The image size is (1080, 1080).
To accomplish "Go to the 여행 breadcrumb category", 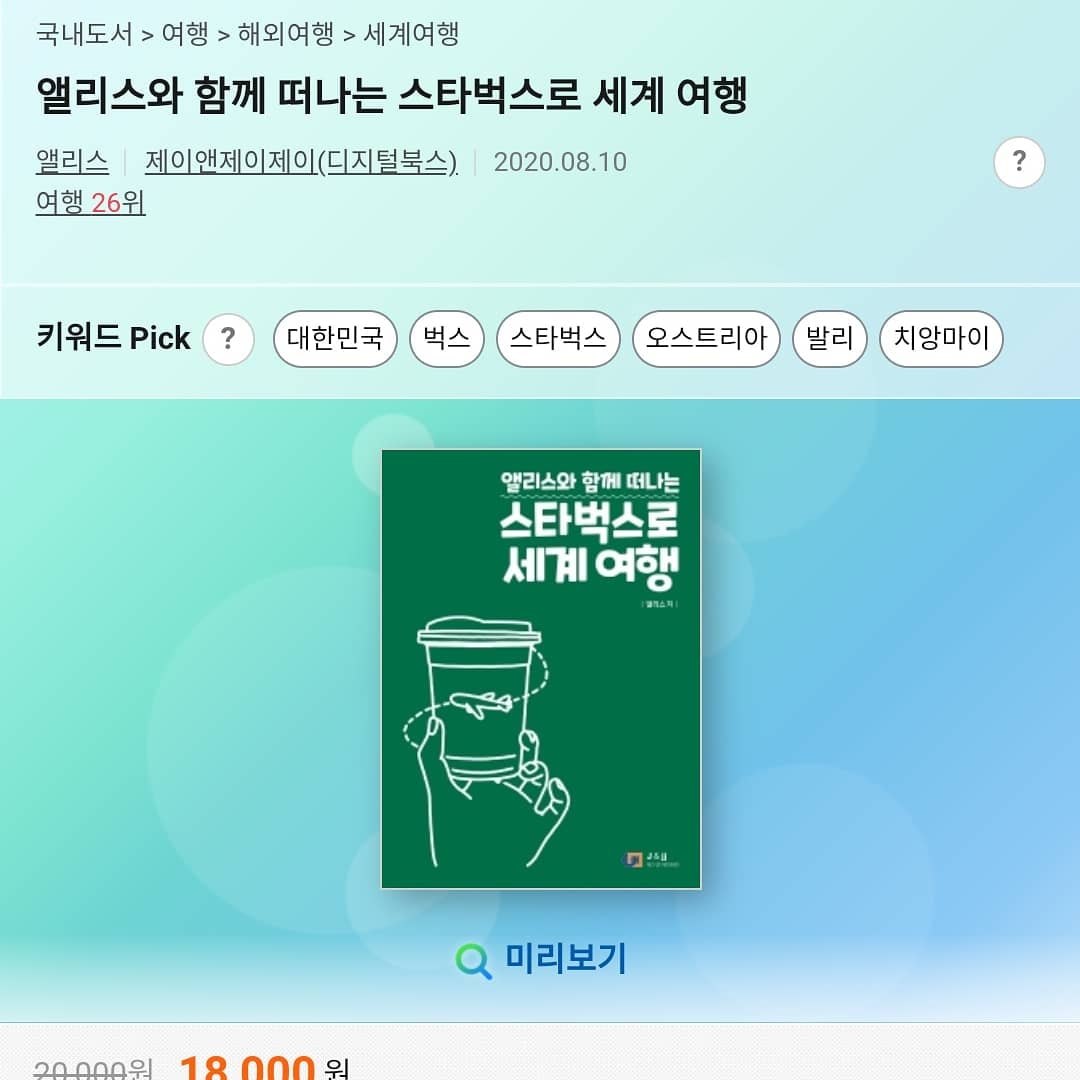I will (x=185, y=33).
